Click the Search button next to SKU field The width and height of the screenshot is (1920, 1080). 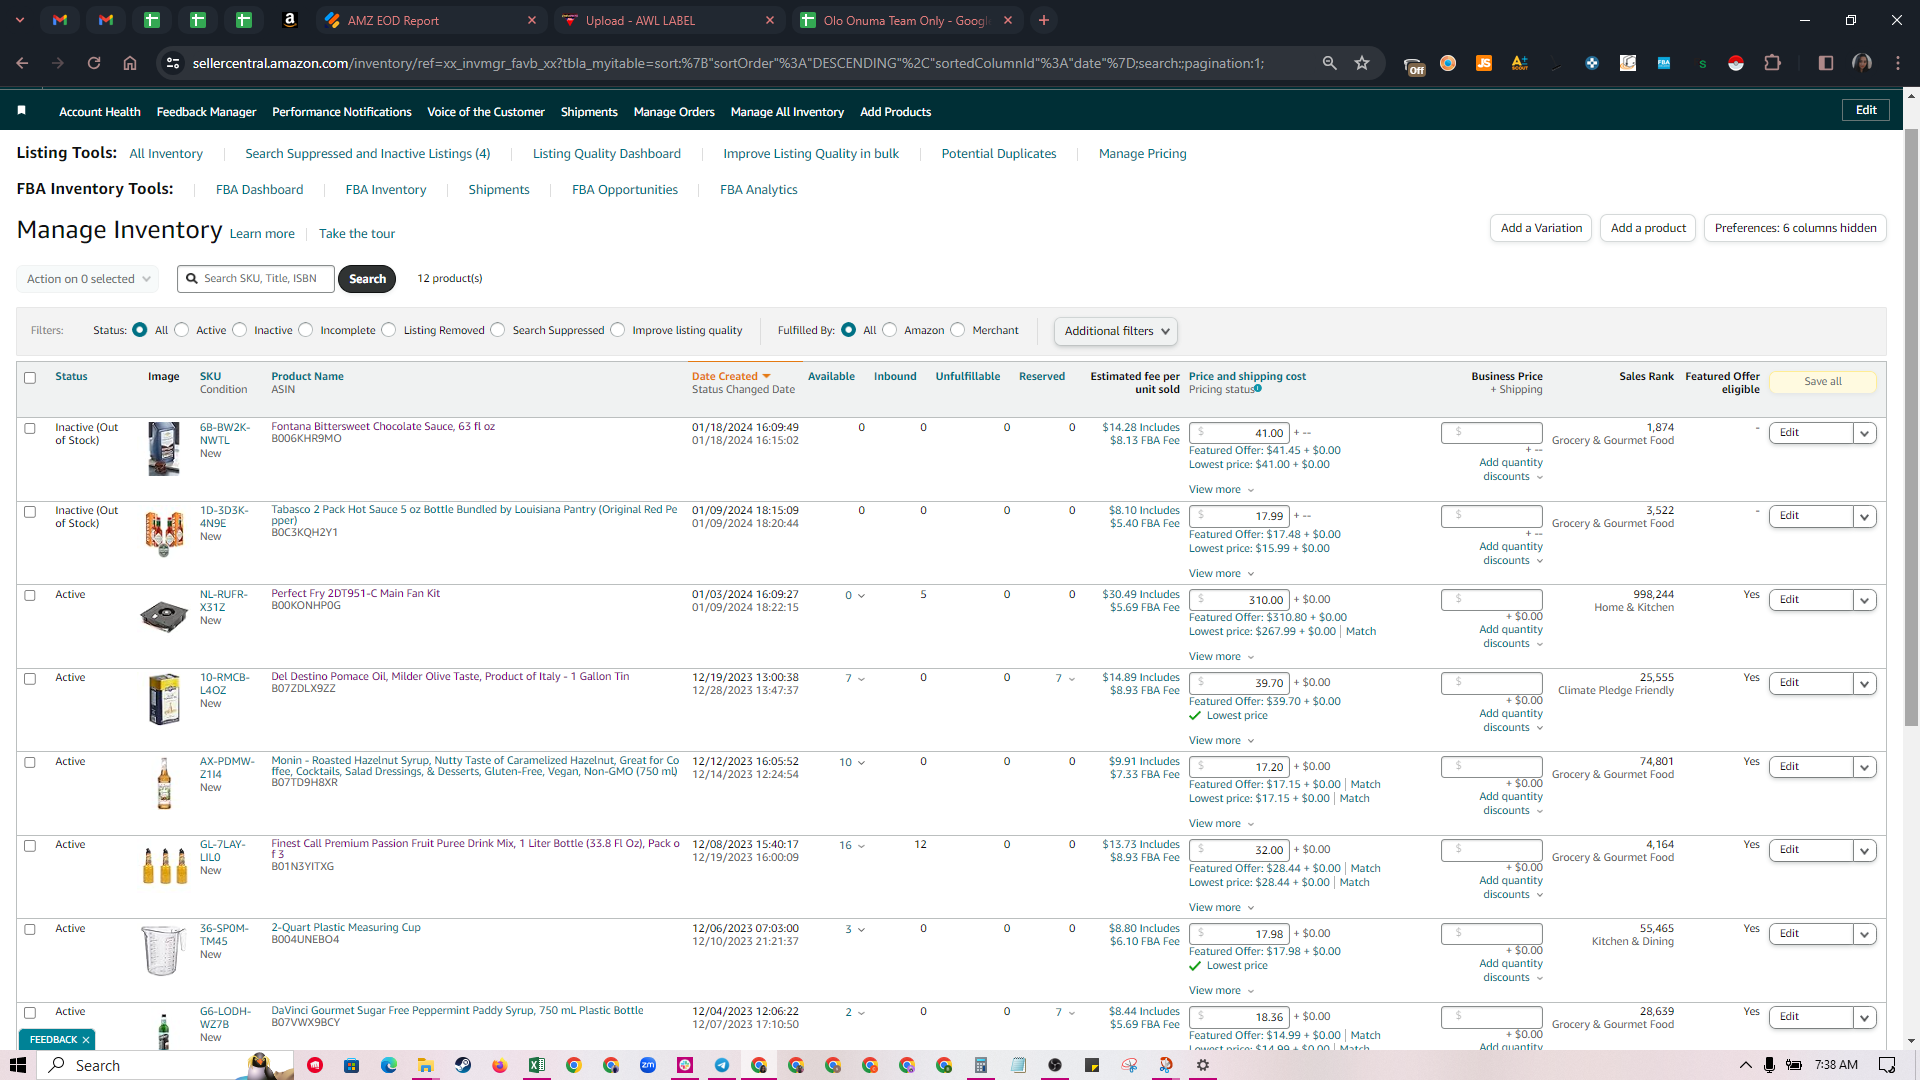367,279
